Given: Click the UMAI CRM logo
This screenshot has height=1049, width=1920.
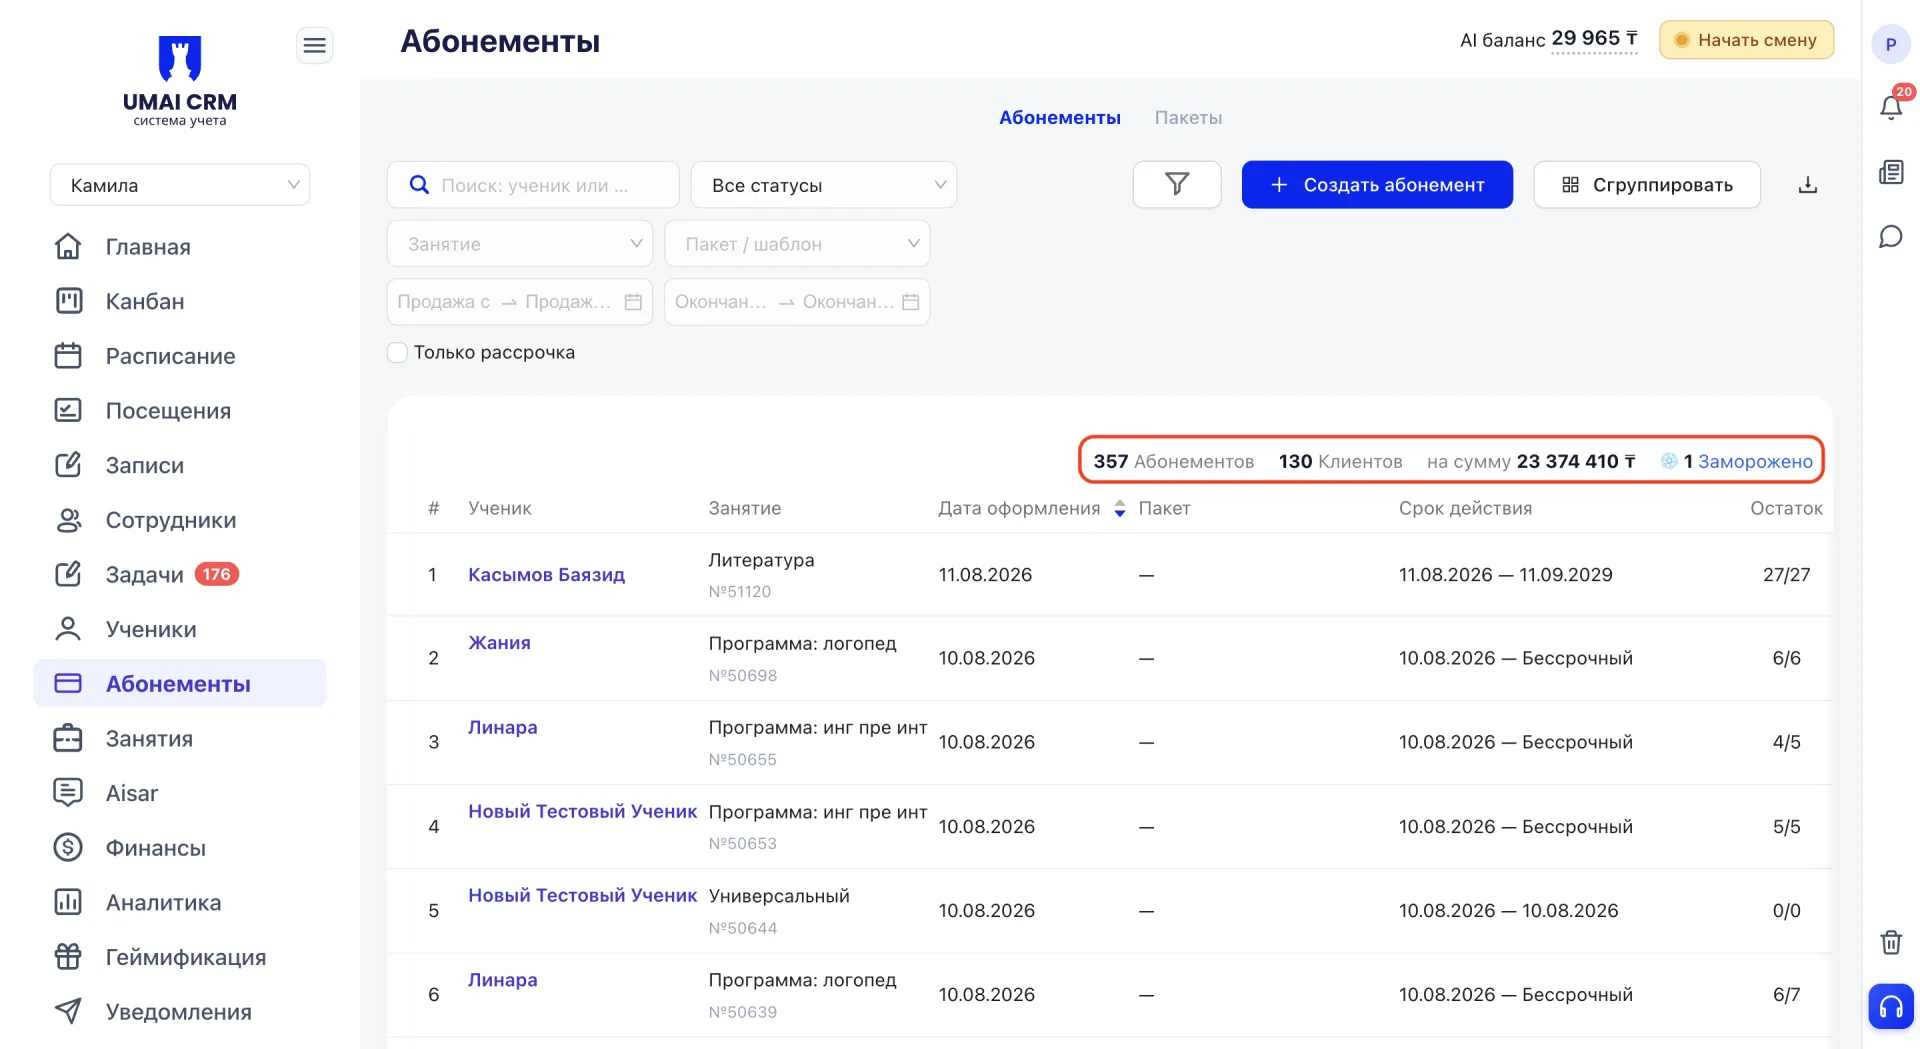Looking at the screenshot, I should (x=180, y=80).
